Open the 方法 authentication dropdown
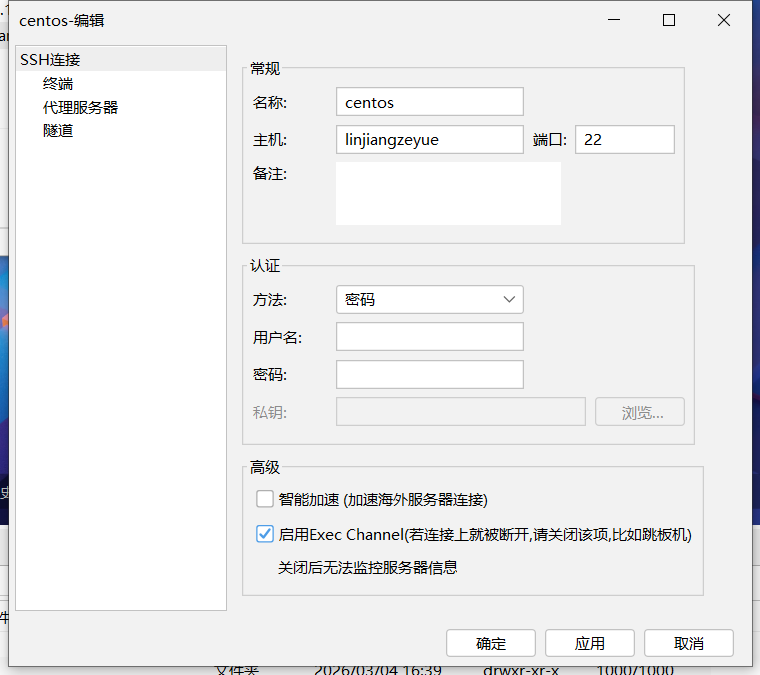The width and height of the screenshot is (760, 675). click(x=430, y=299)
